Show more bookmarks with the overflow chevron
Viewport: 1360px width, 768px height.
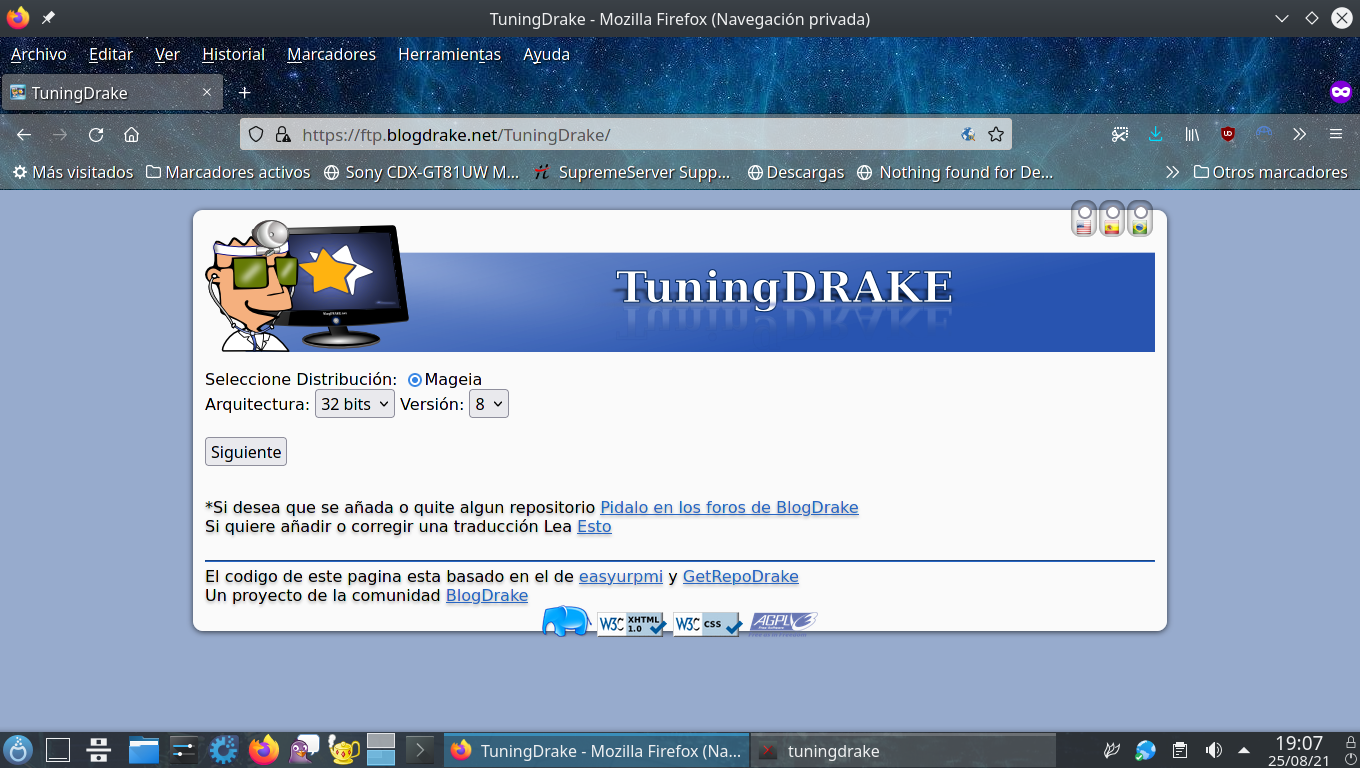point(1172,172)
